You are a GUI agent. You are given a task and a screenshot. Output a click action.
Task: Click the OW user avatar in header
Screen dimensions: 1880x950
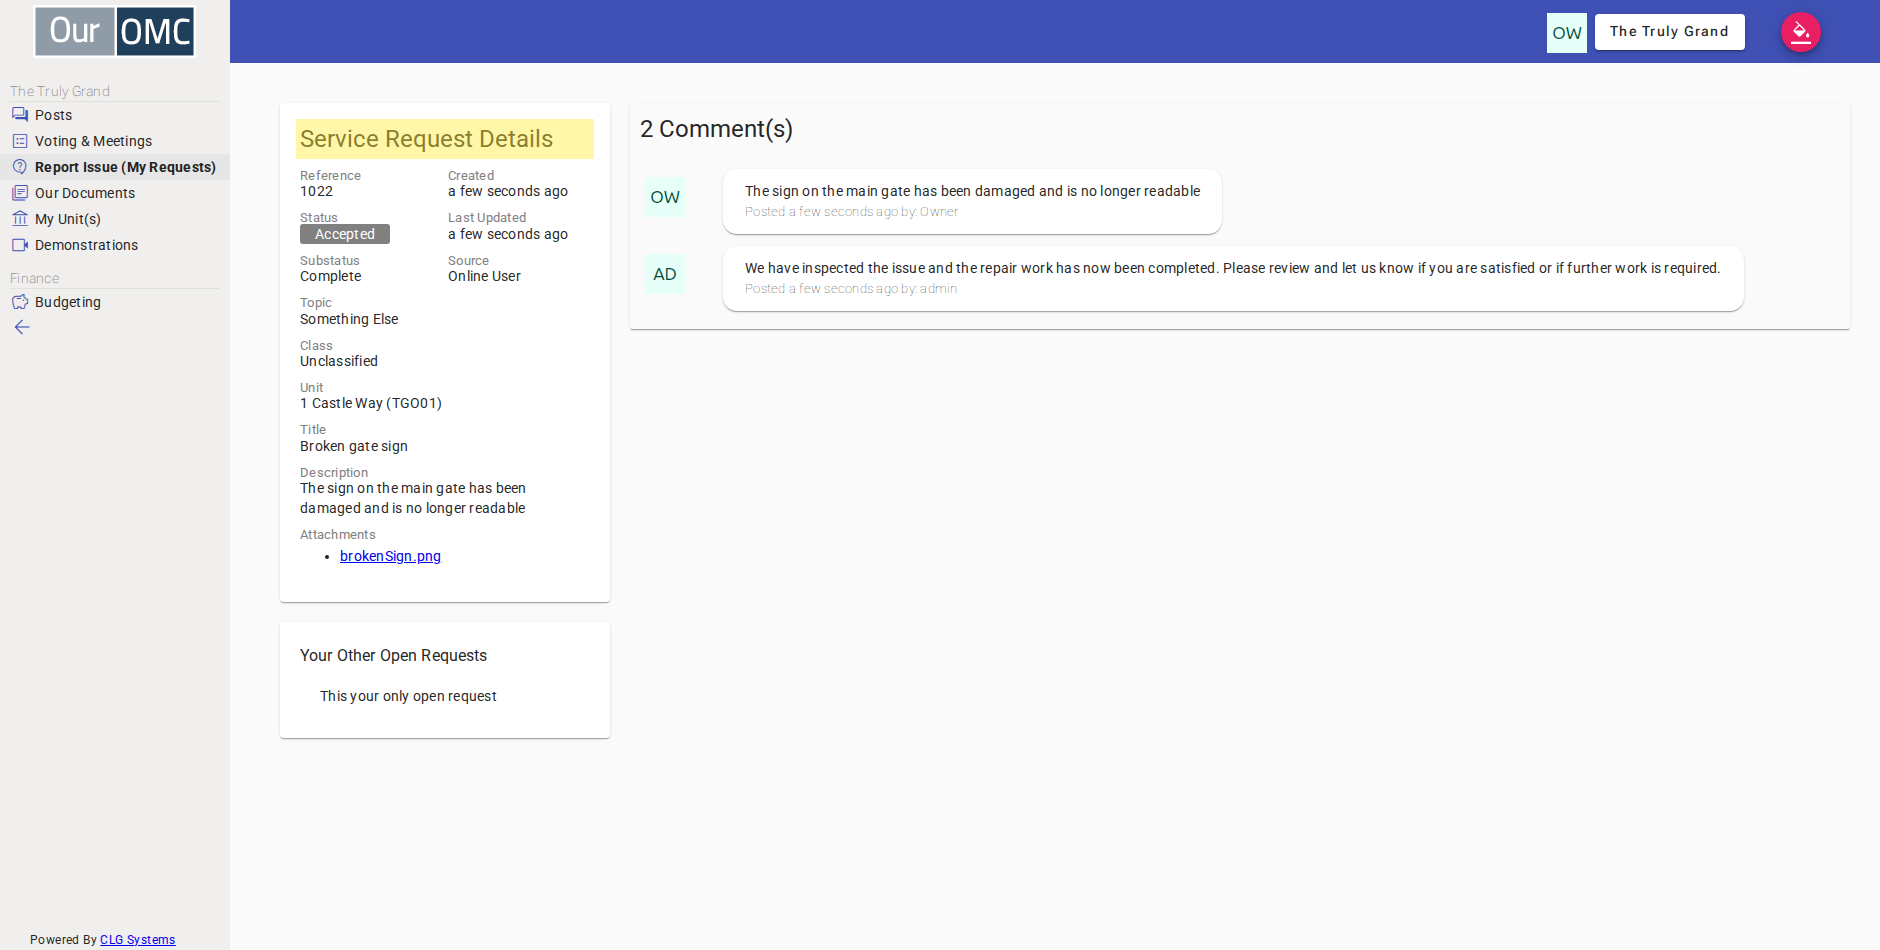[x=1567, y=33]
